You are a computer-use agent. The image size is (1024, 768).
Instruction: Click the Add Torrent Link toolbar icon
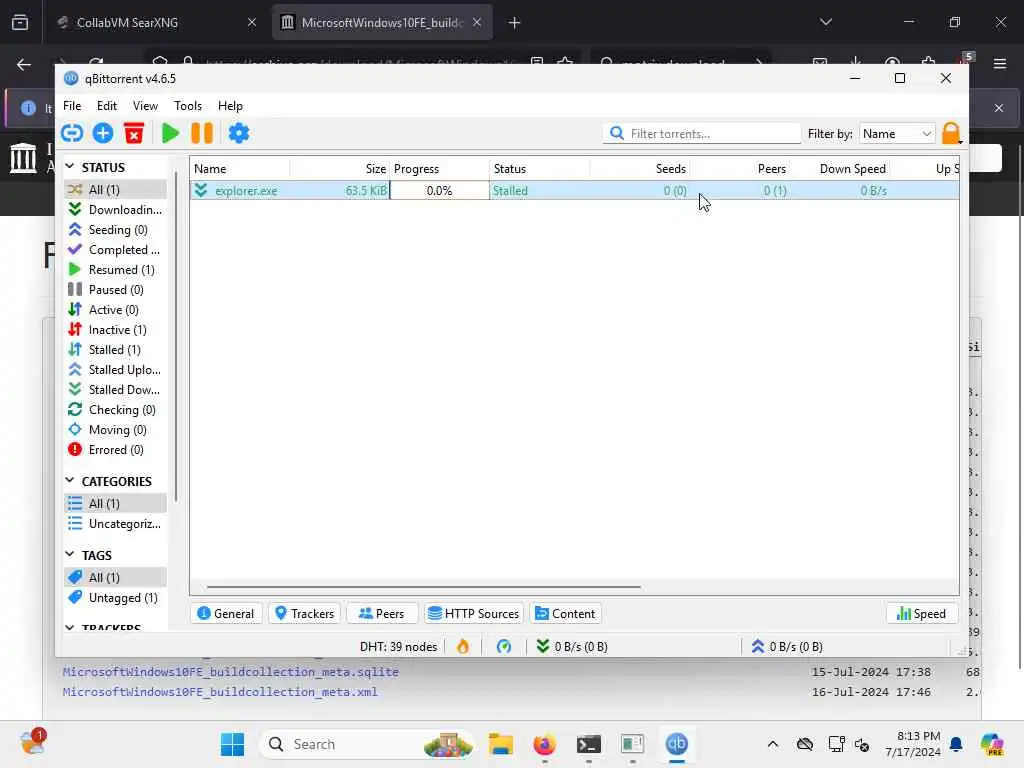click(x=72, y=133)
